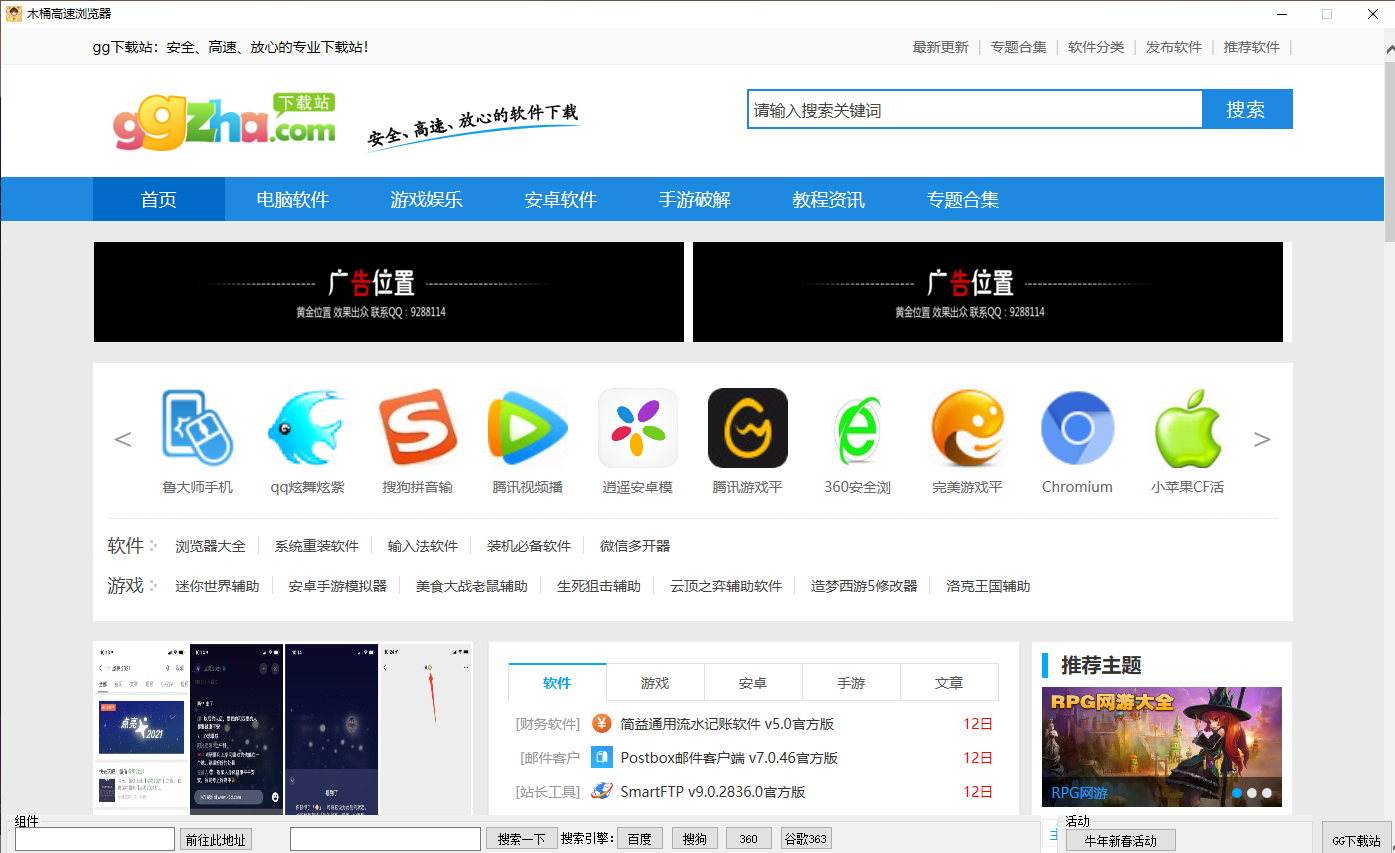
Task: Click the SmartFTP software icon
Action: point(601,791)
